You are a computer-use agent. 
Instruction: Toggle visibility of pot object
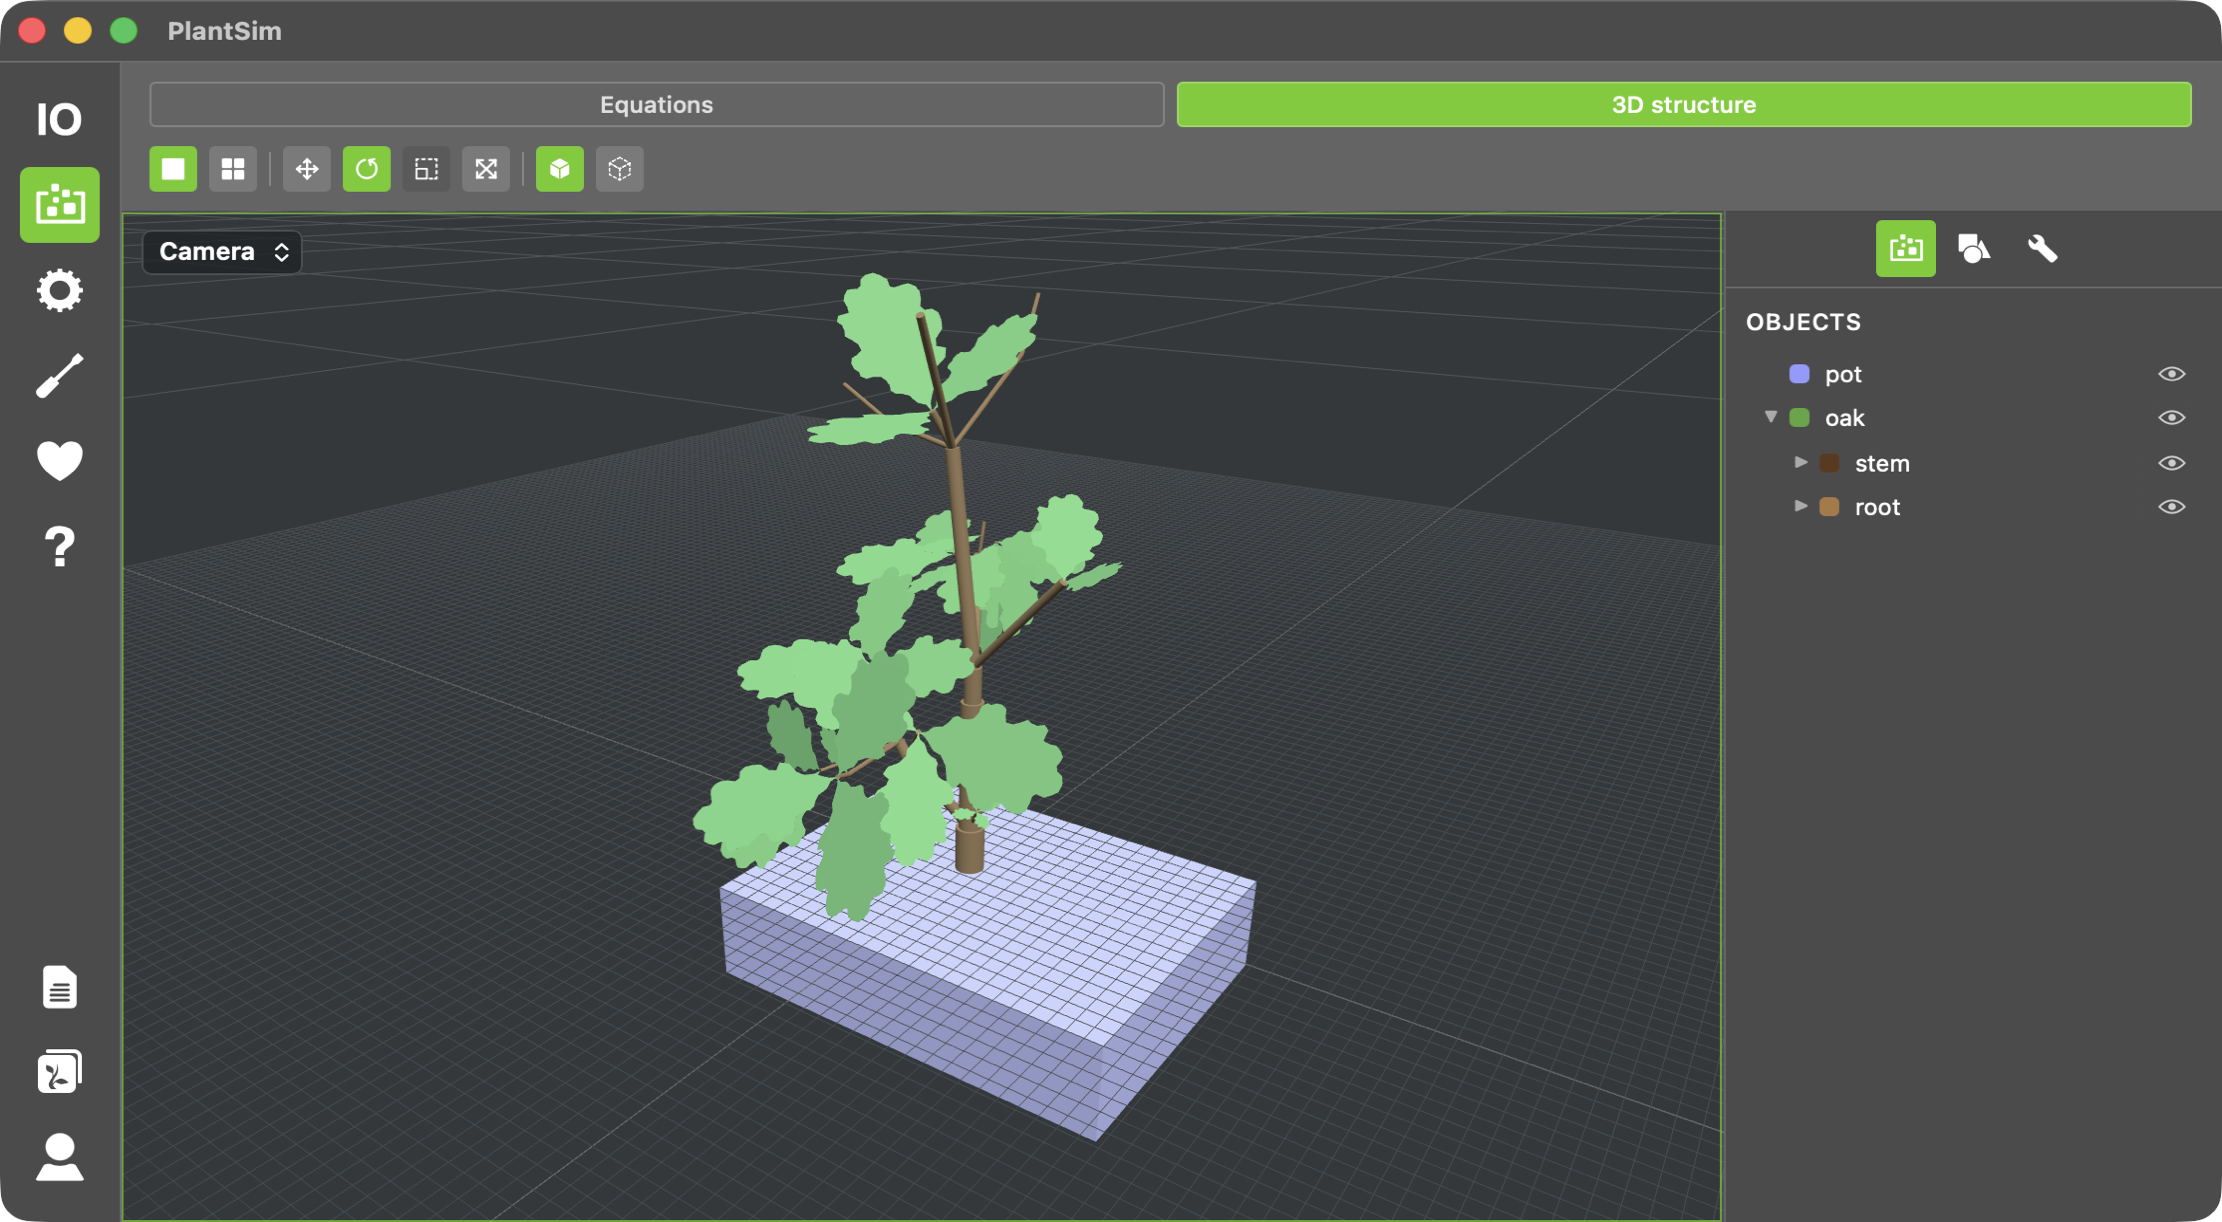2171,374
